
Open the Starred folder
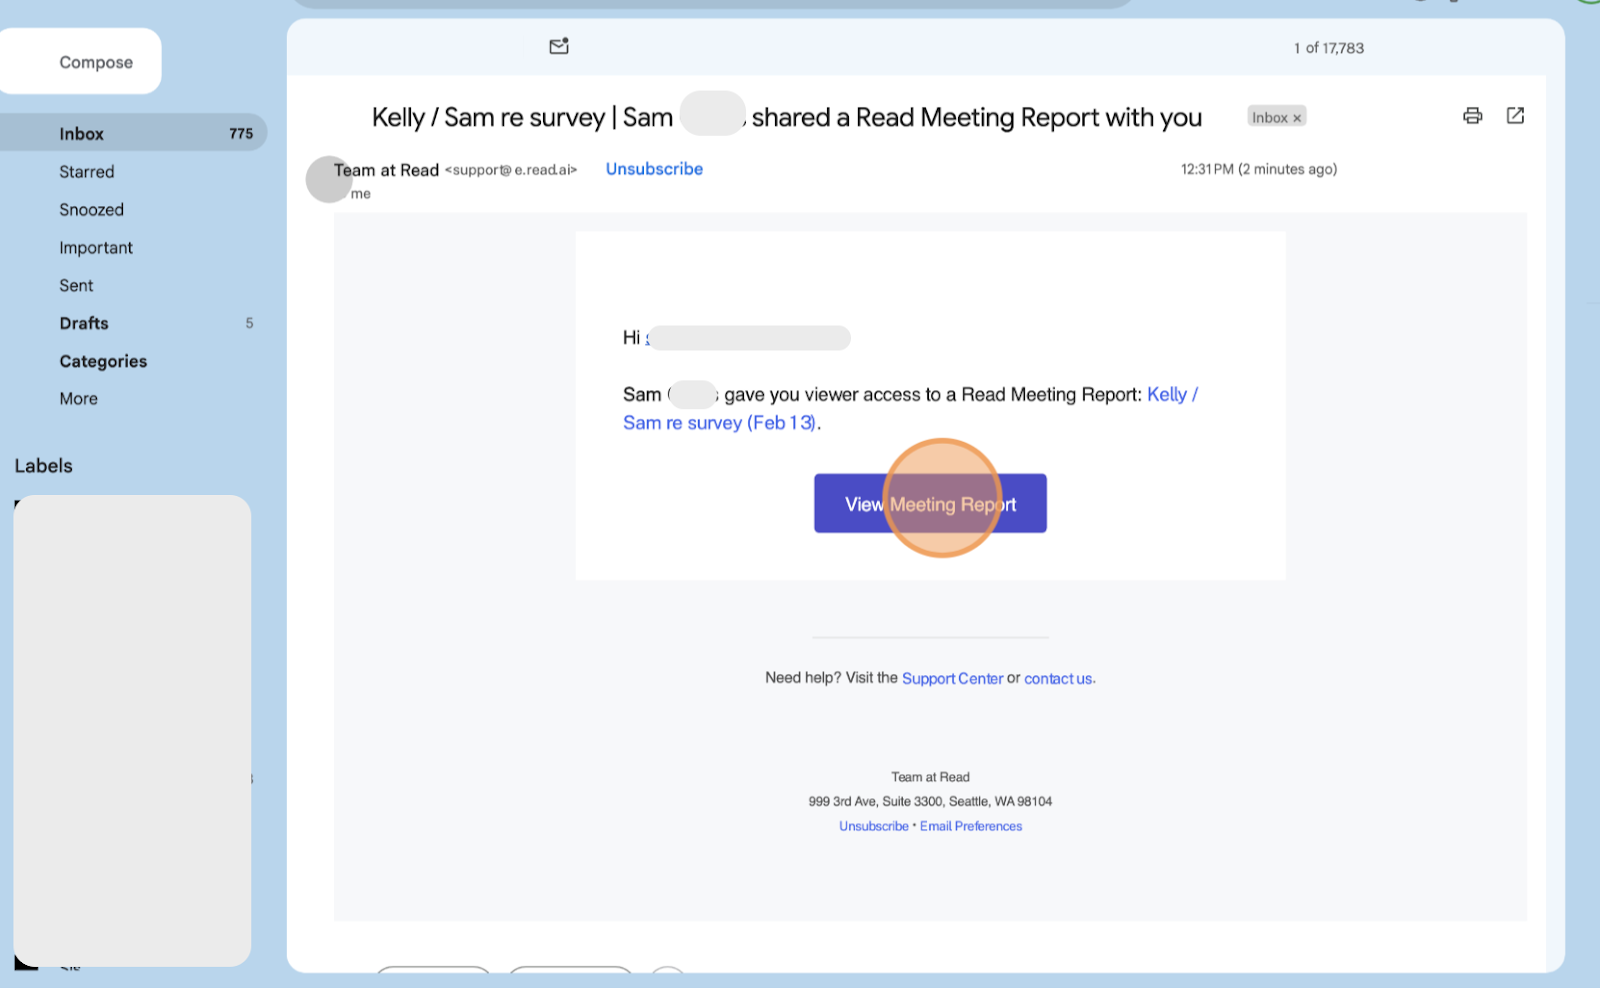(x=87, y=172)
